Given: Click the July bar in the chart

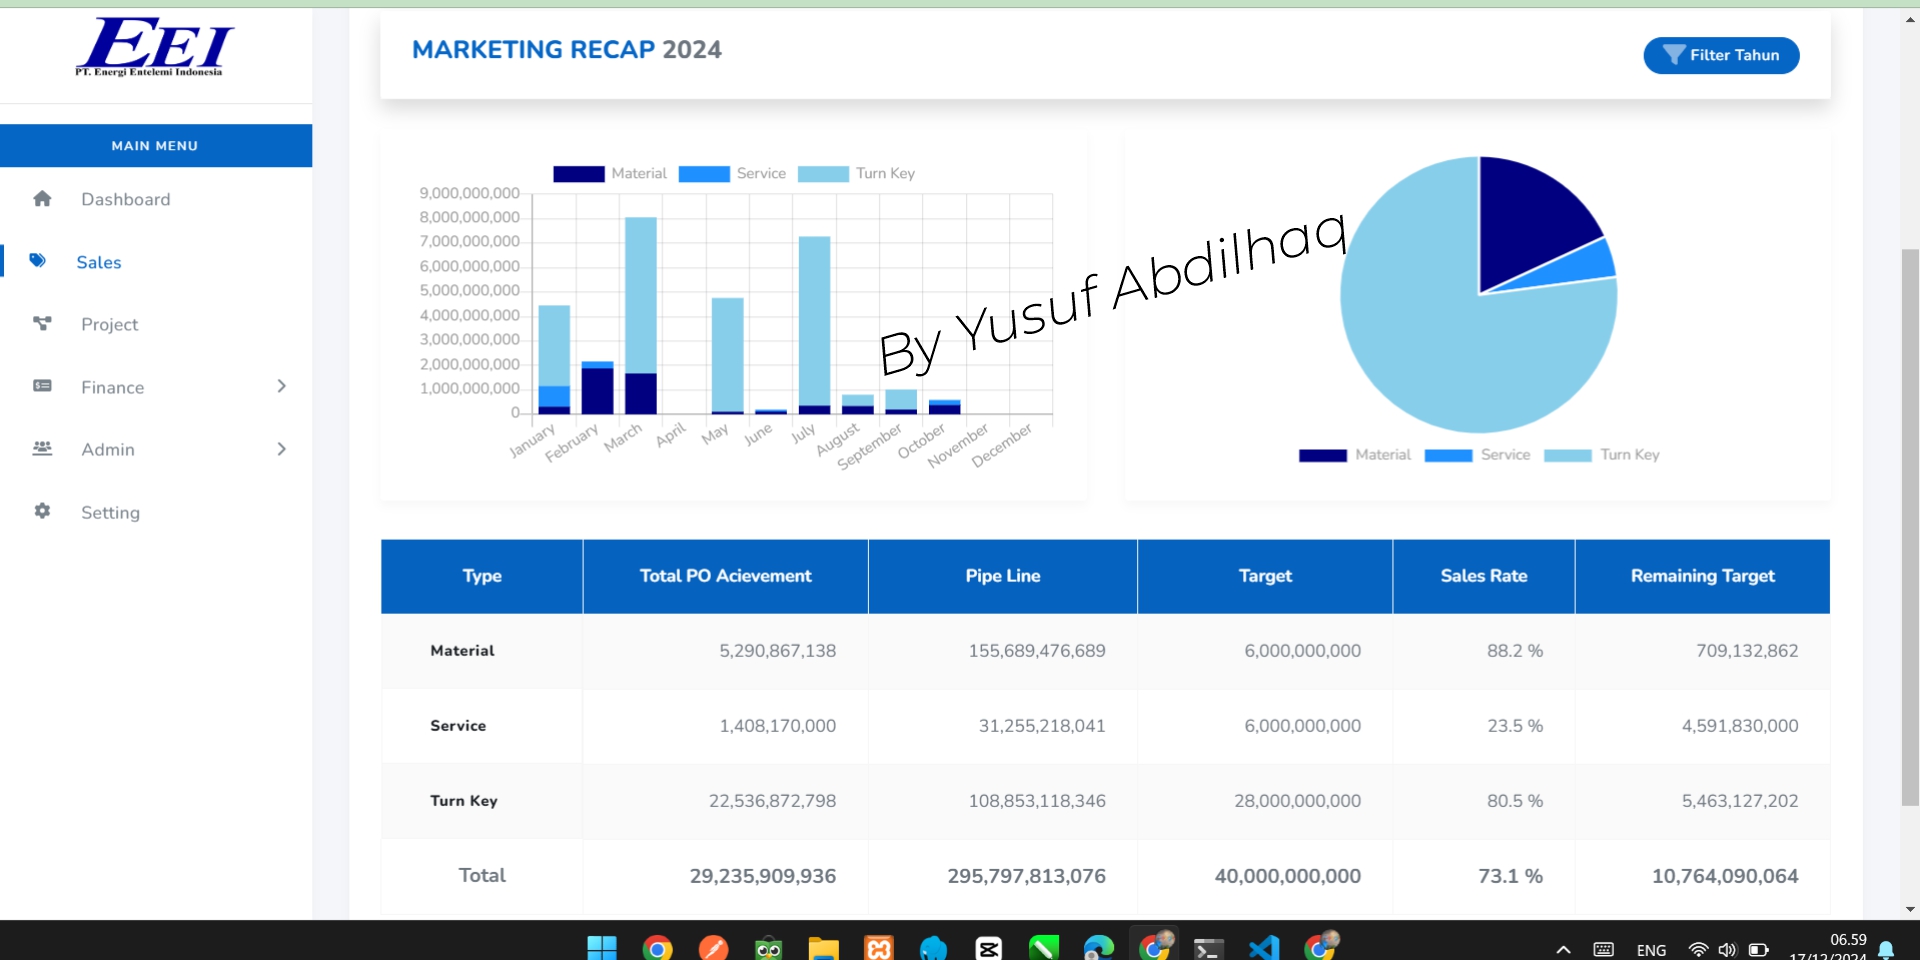Looking at the screenshot, I should 814,325.
